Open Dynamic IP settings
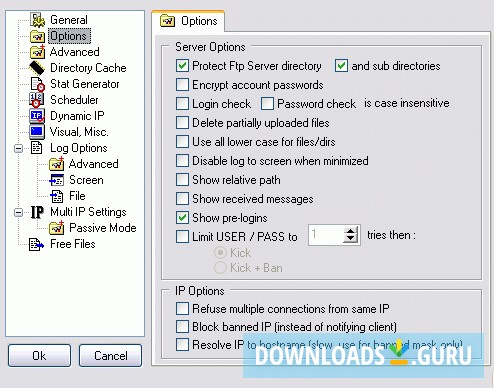Screen dimensions: 494x388 (x=77, y=116)
